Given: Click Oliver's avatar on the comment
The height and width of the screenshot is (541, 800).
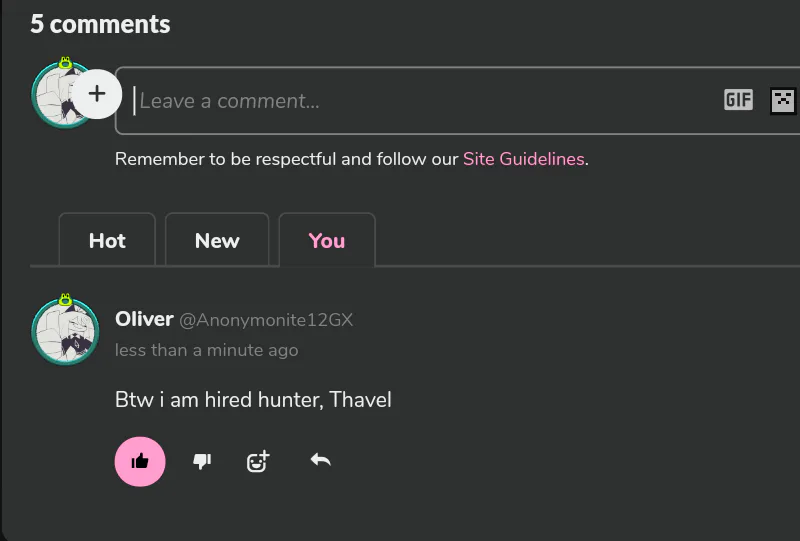Looking at the screenshot, I should [64, 333].
